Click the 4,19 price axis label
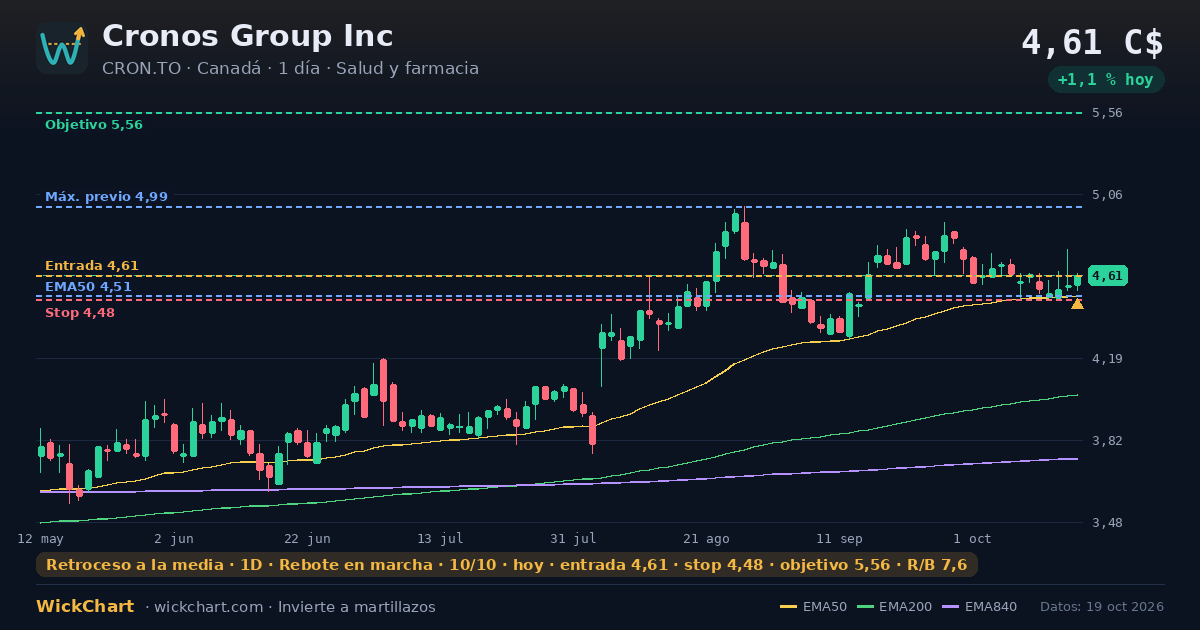The image size is (1200, 630). tap(1107, 359)
